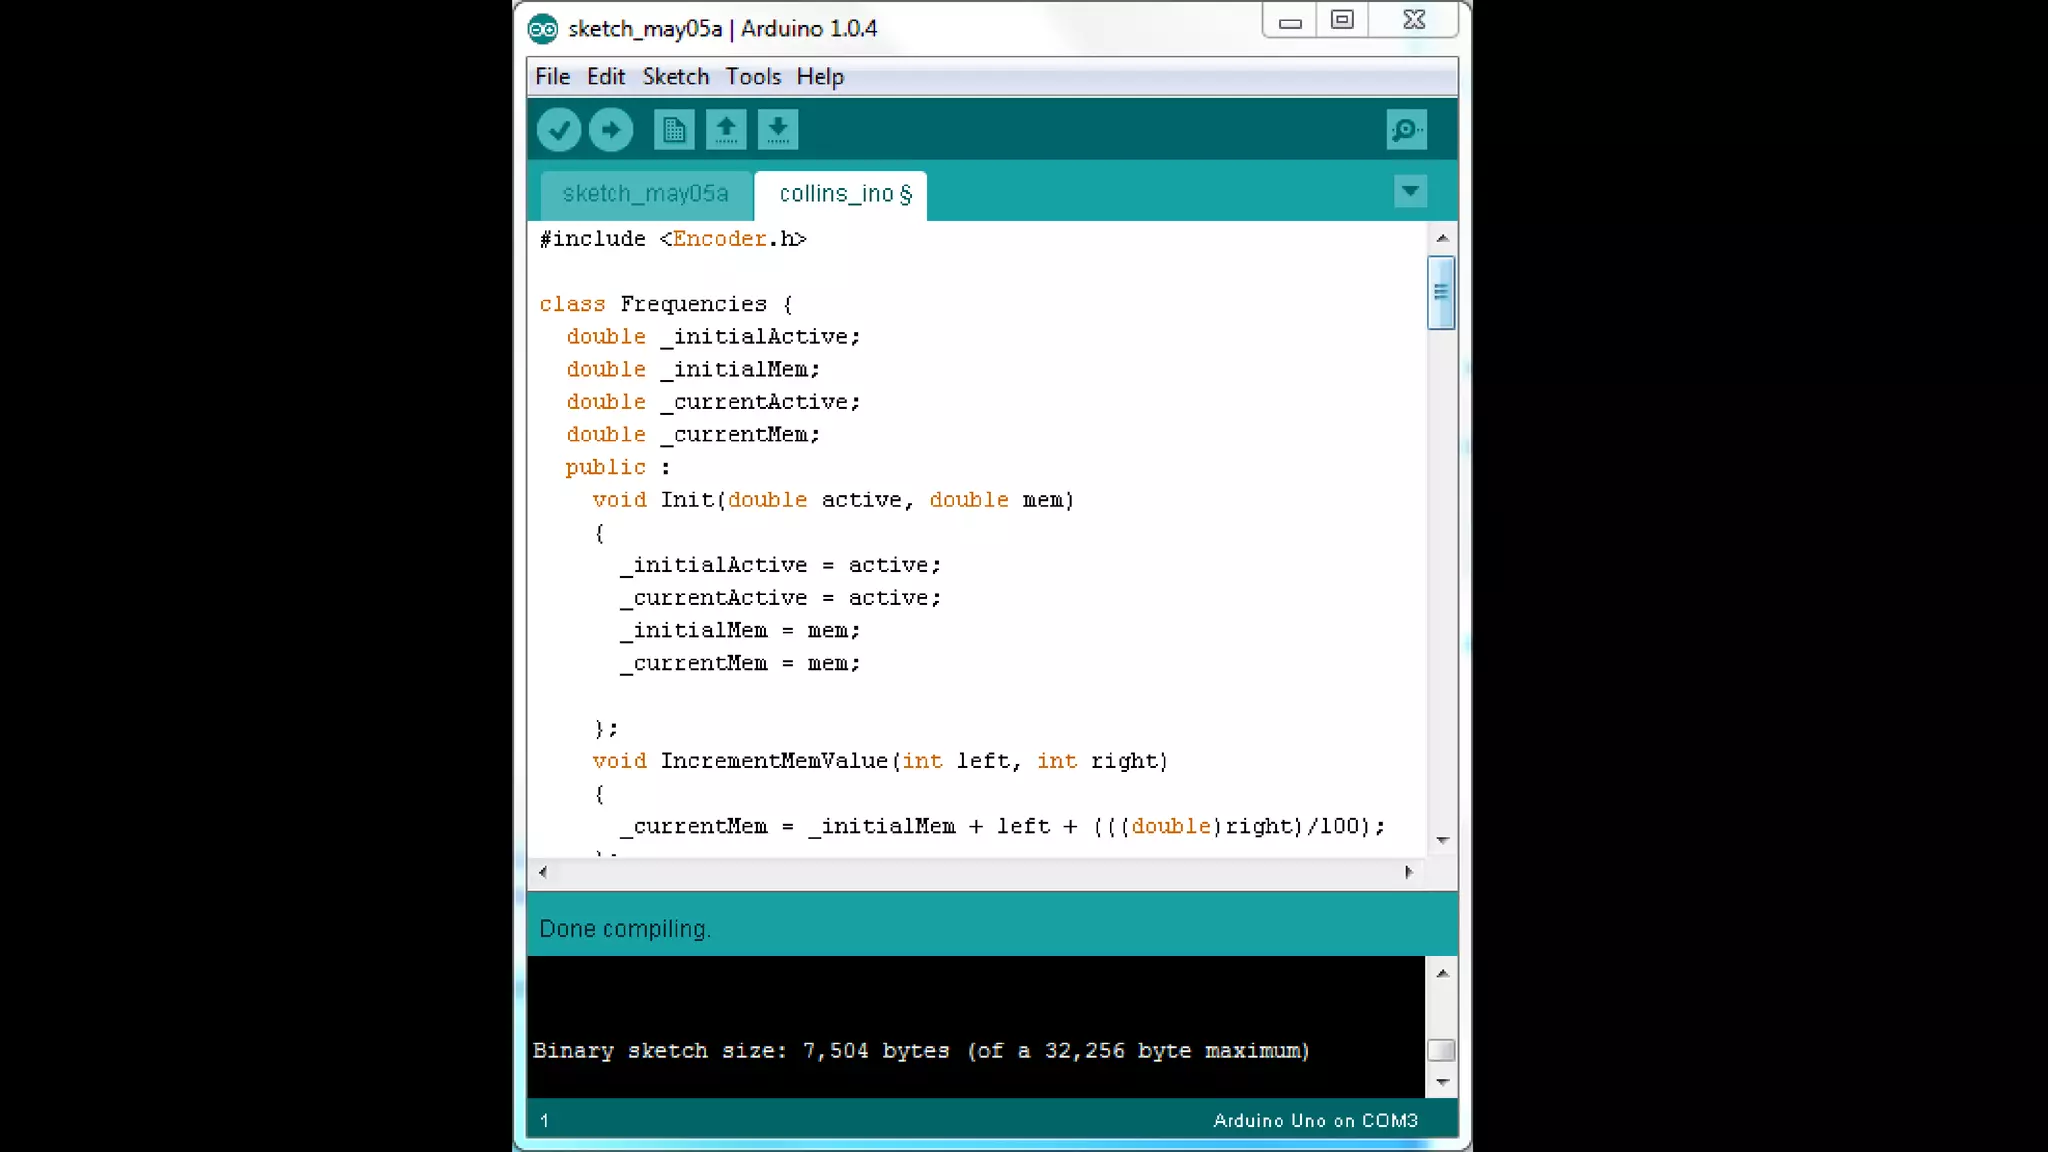Screen dimensions: 2048x1152
Task: Click the editor scroll down arrow
Action: 1442,840
